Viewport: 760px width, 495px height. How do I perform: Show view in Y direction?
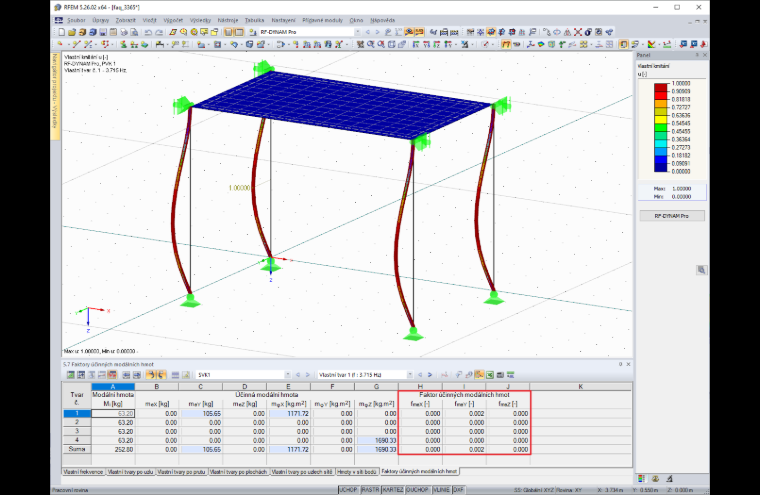pos(427,44)
